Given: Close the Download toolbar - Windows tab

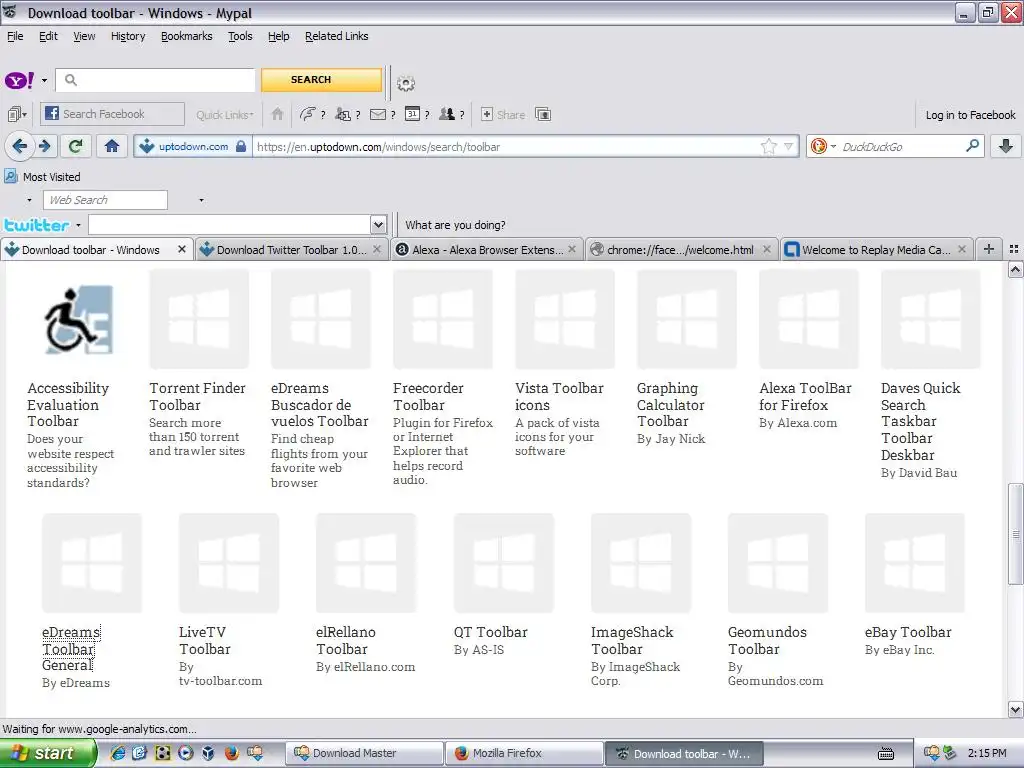Looking at the screenshot, I should coord(182,249).
